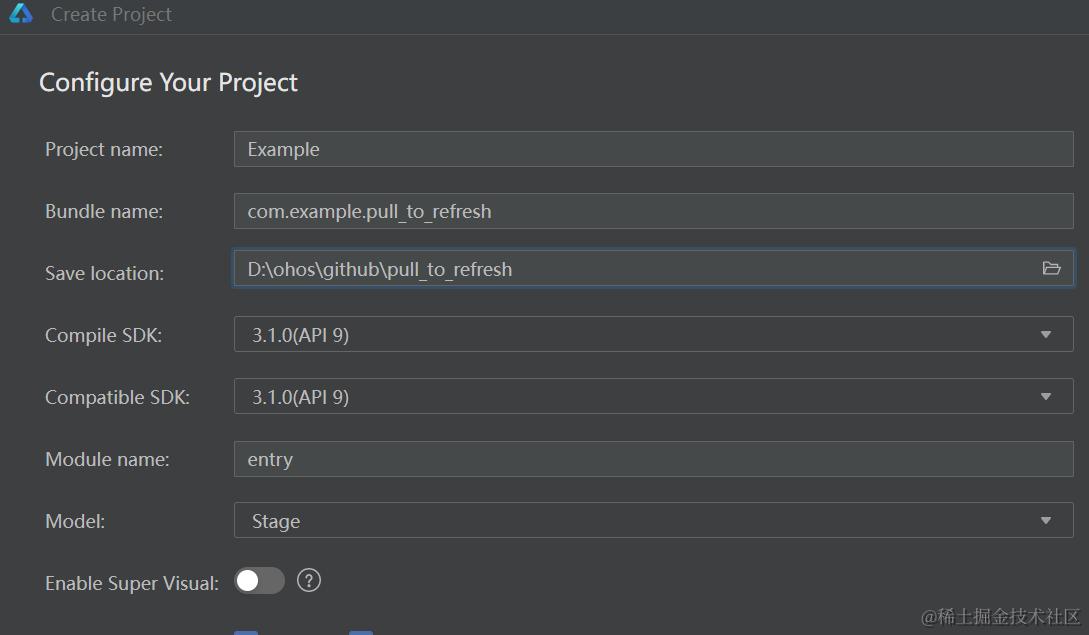Click the DevEco Studio logo icon
The width and height of the screenshot is (1089, 635).
point(21,14)
